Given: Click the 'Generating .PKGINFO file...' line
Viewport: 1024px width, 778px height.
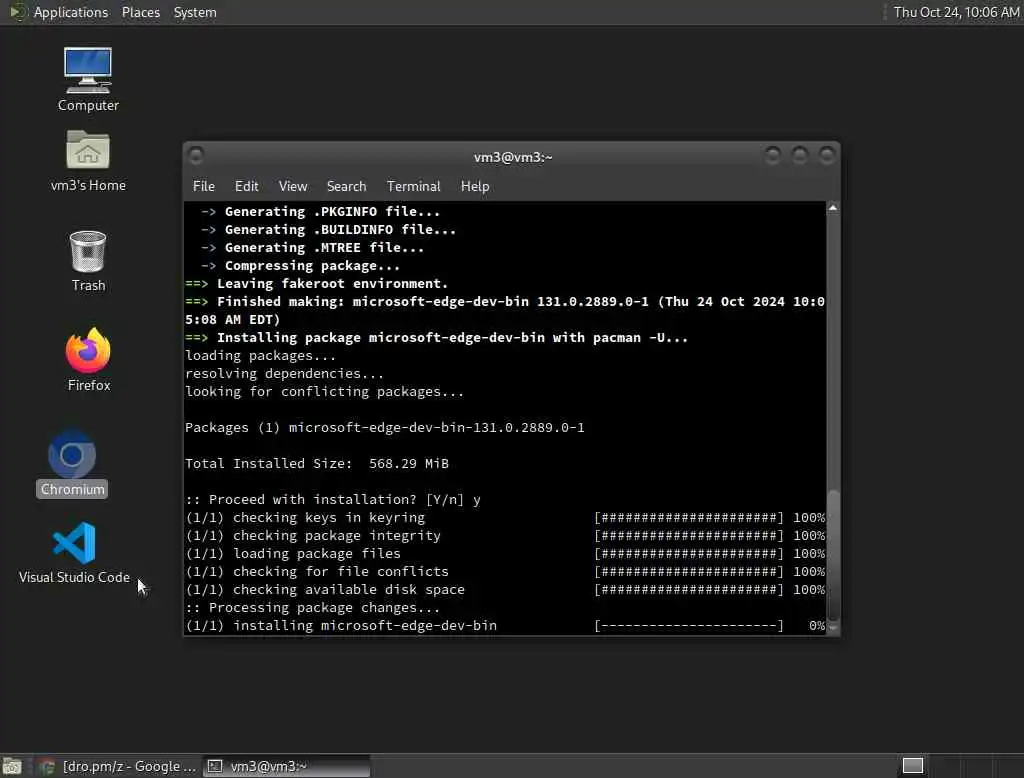Looking at the screenshot, I should point(321,212).
